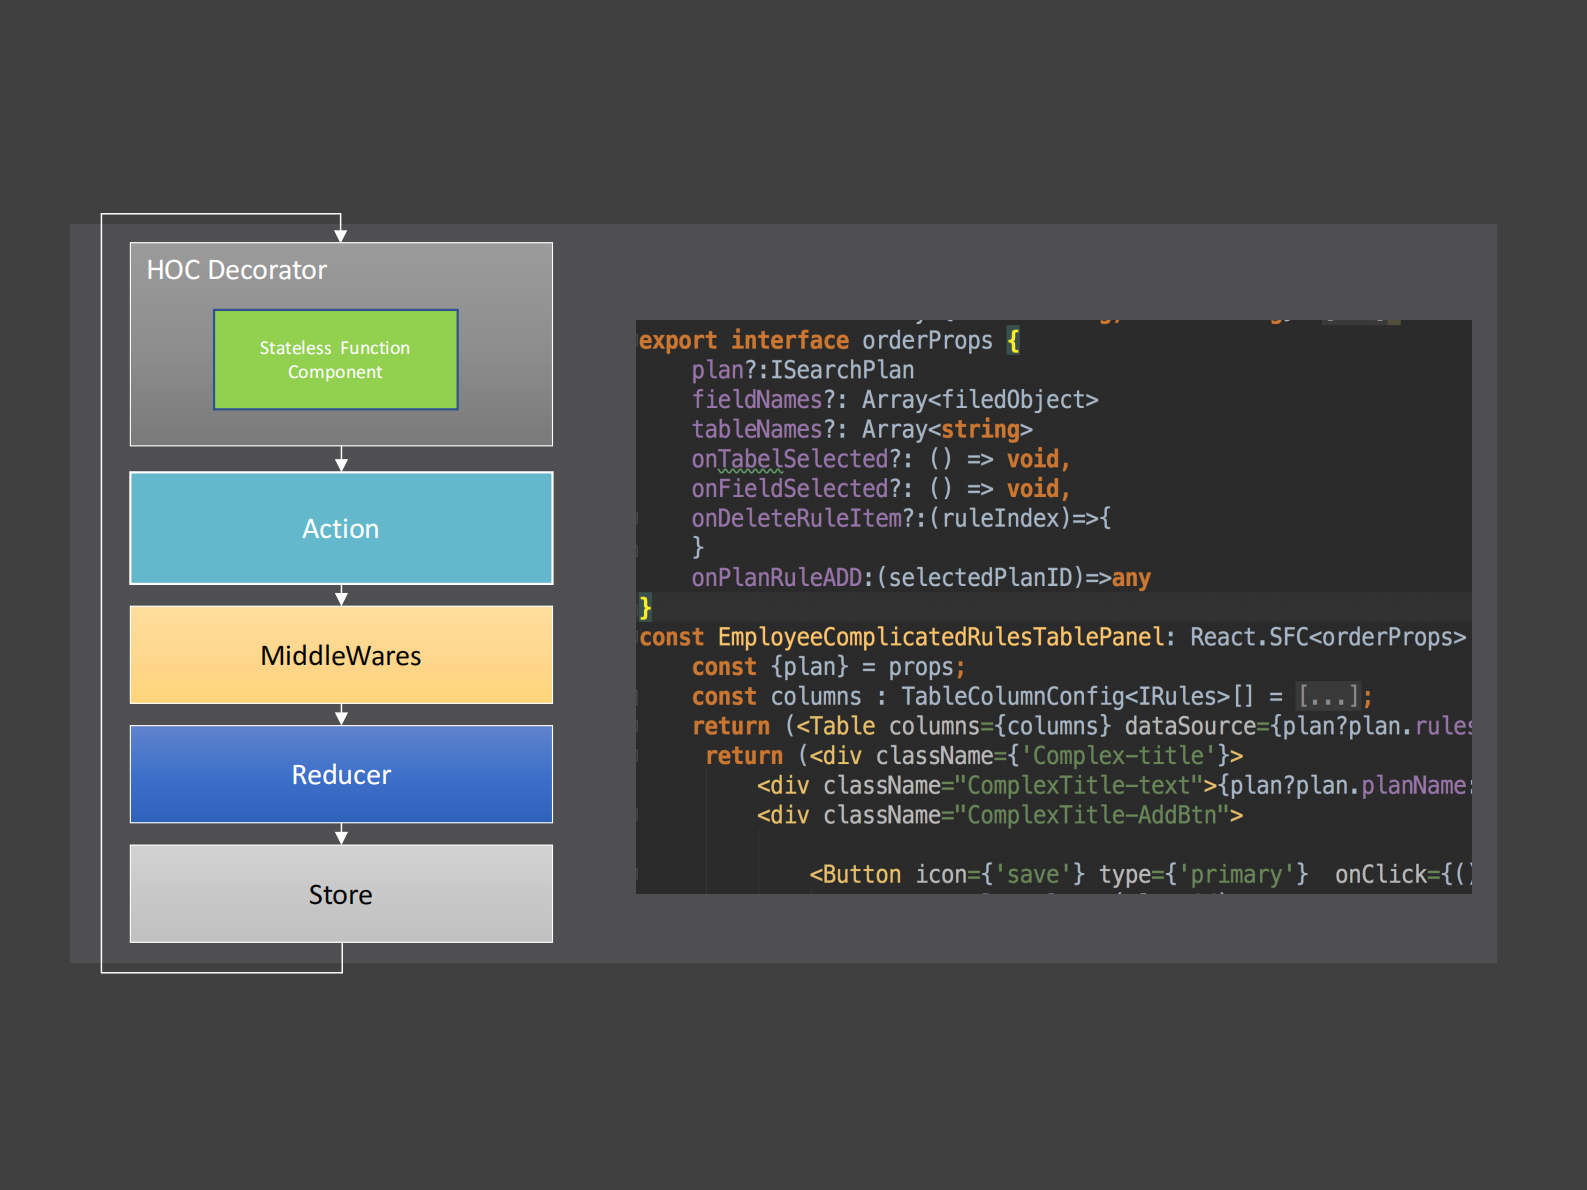Select the green Stateless Function Component box
The image size is (1587, 1190).
335,360
